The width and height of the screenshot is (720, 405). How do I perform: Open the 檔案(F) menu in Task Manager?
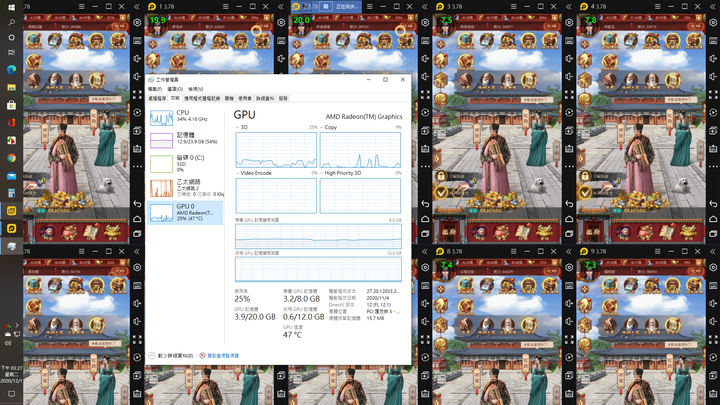155,89
